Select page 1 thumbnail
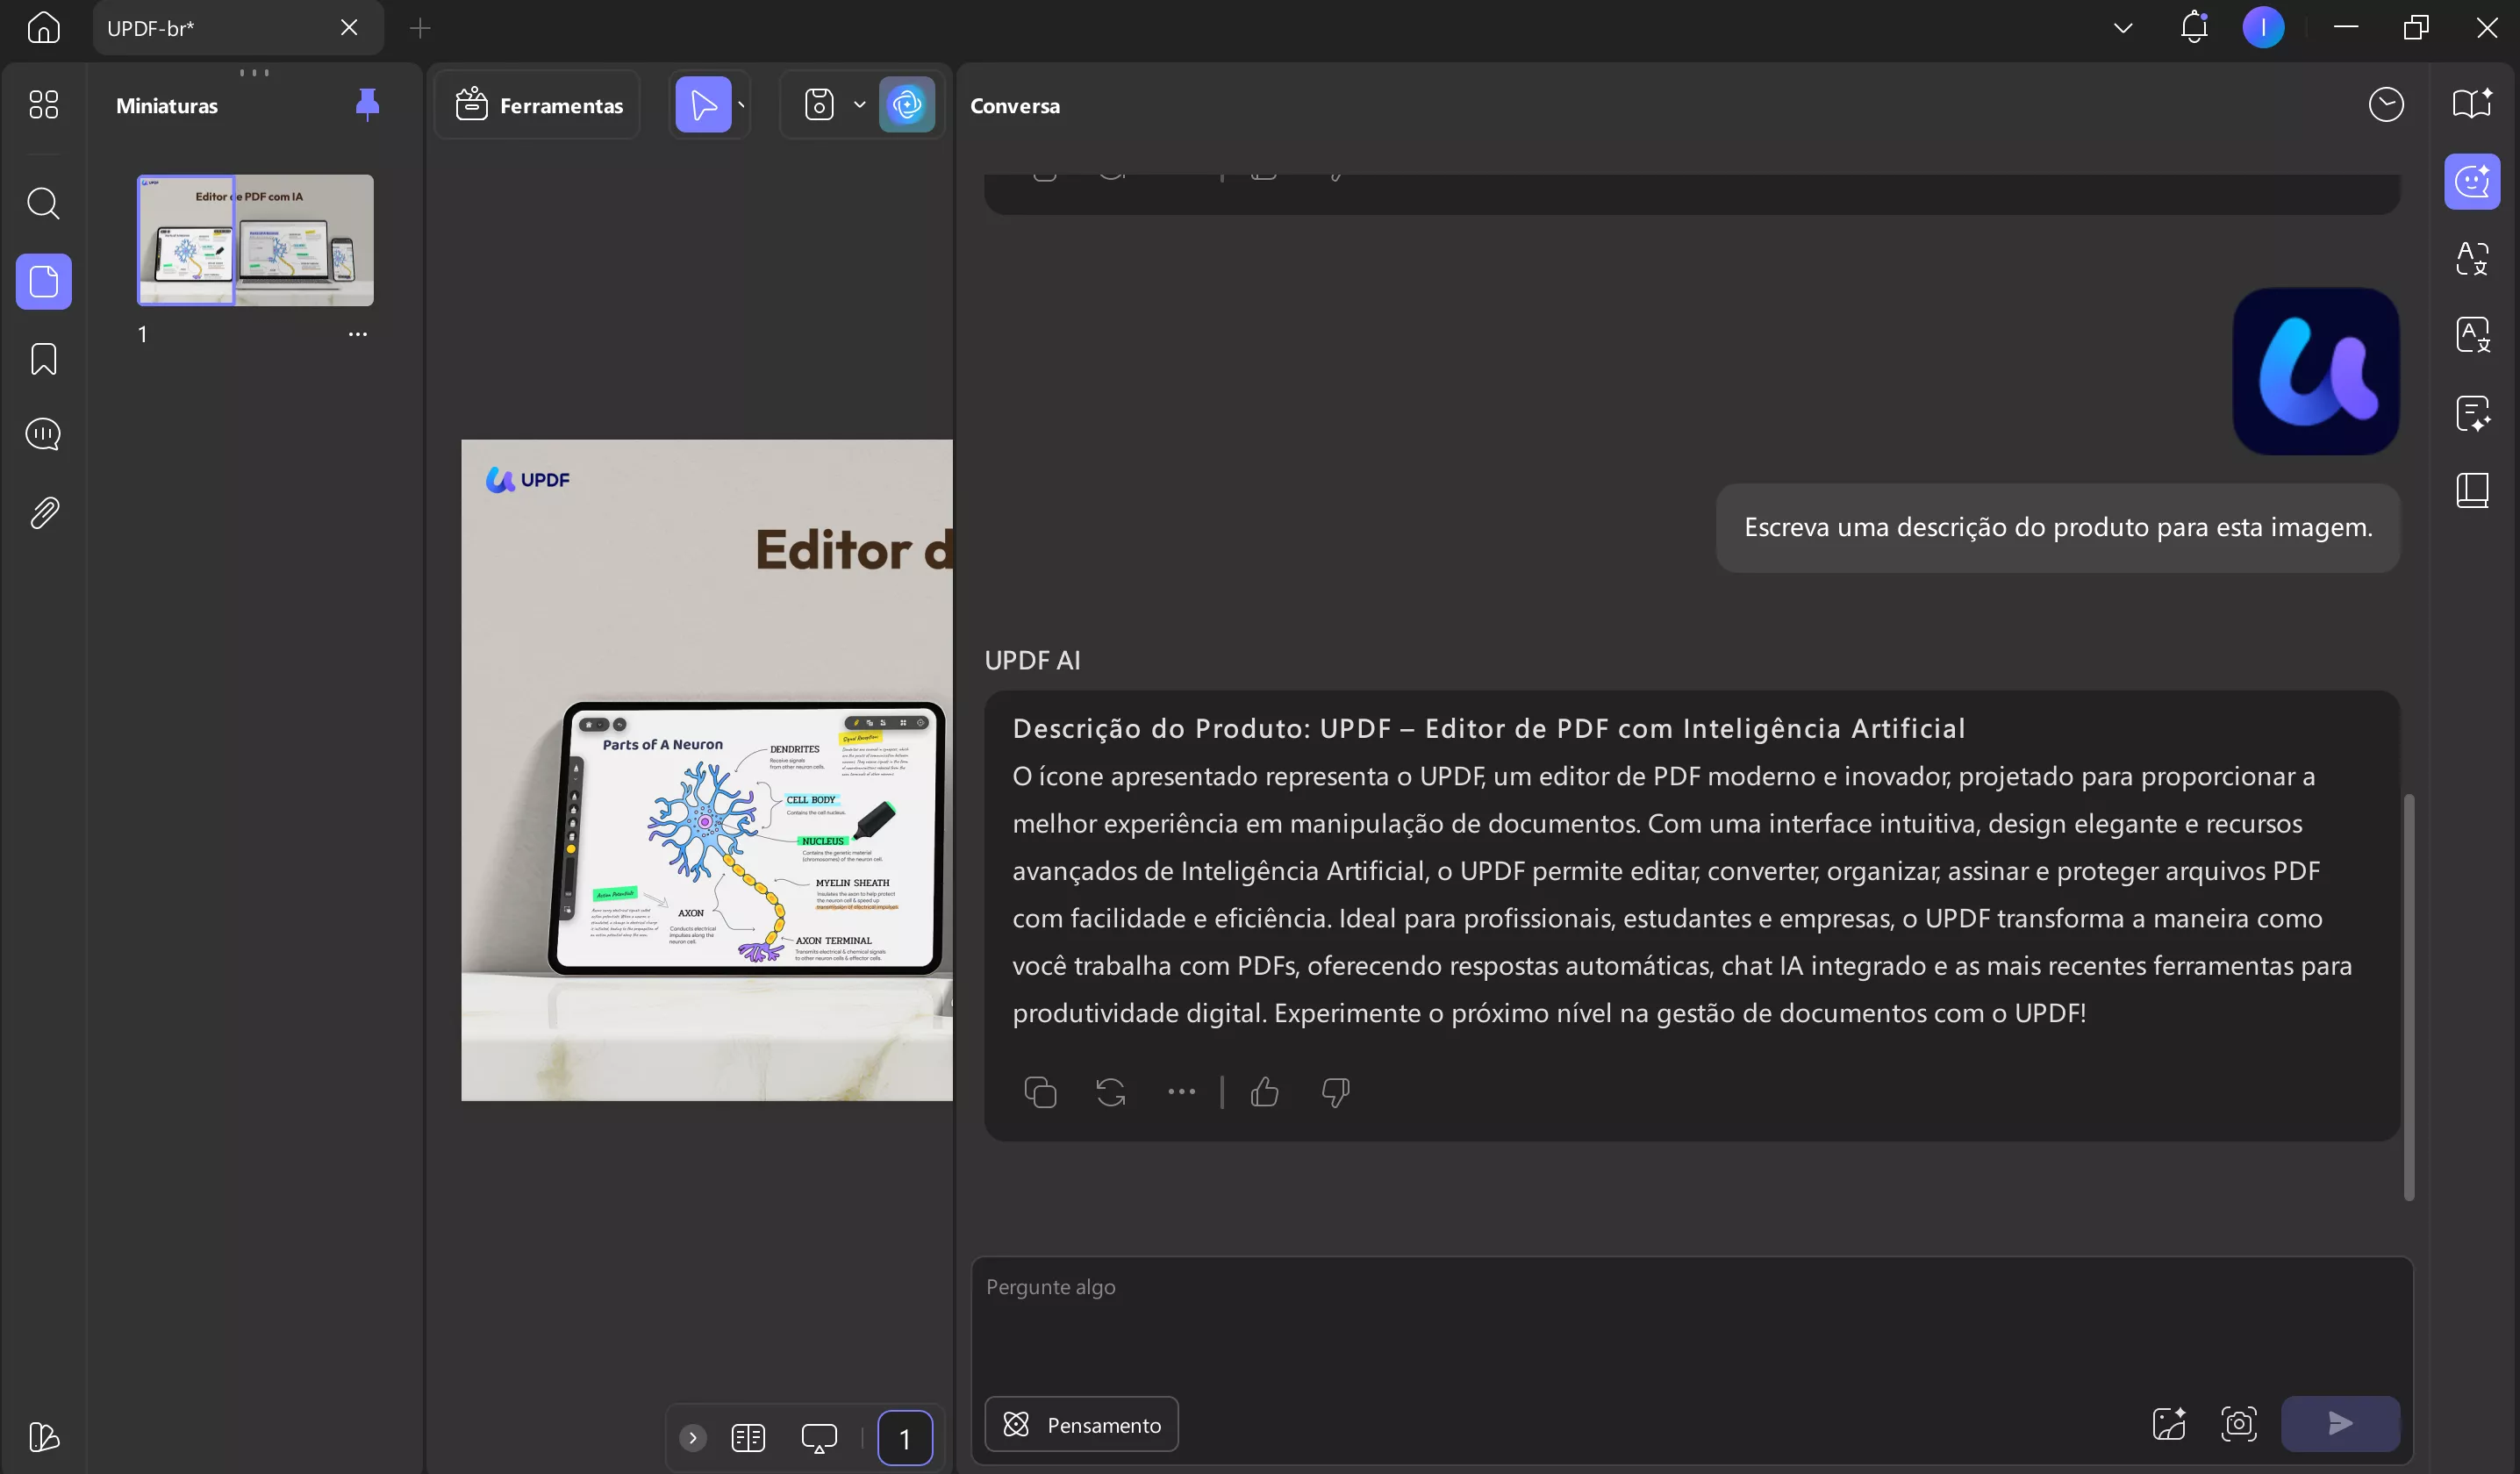Screen dimensions: 2520x1474 [x=255, y=240]
